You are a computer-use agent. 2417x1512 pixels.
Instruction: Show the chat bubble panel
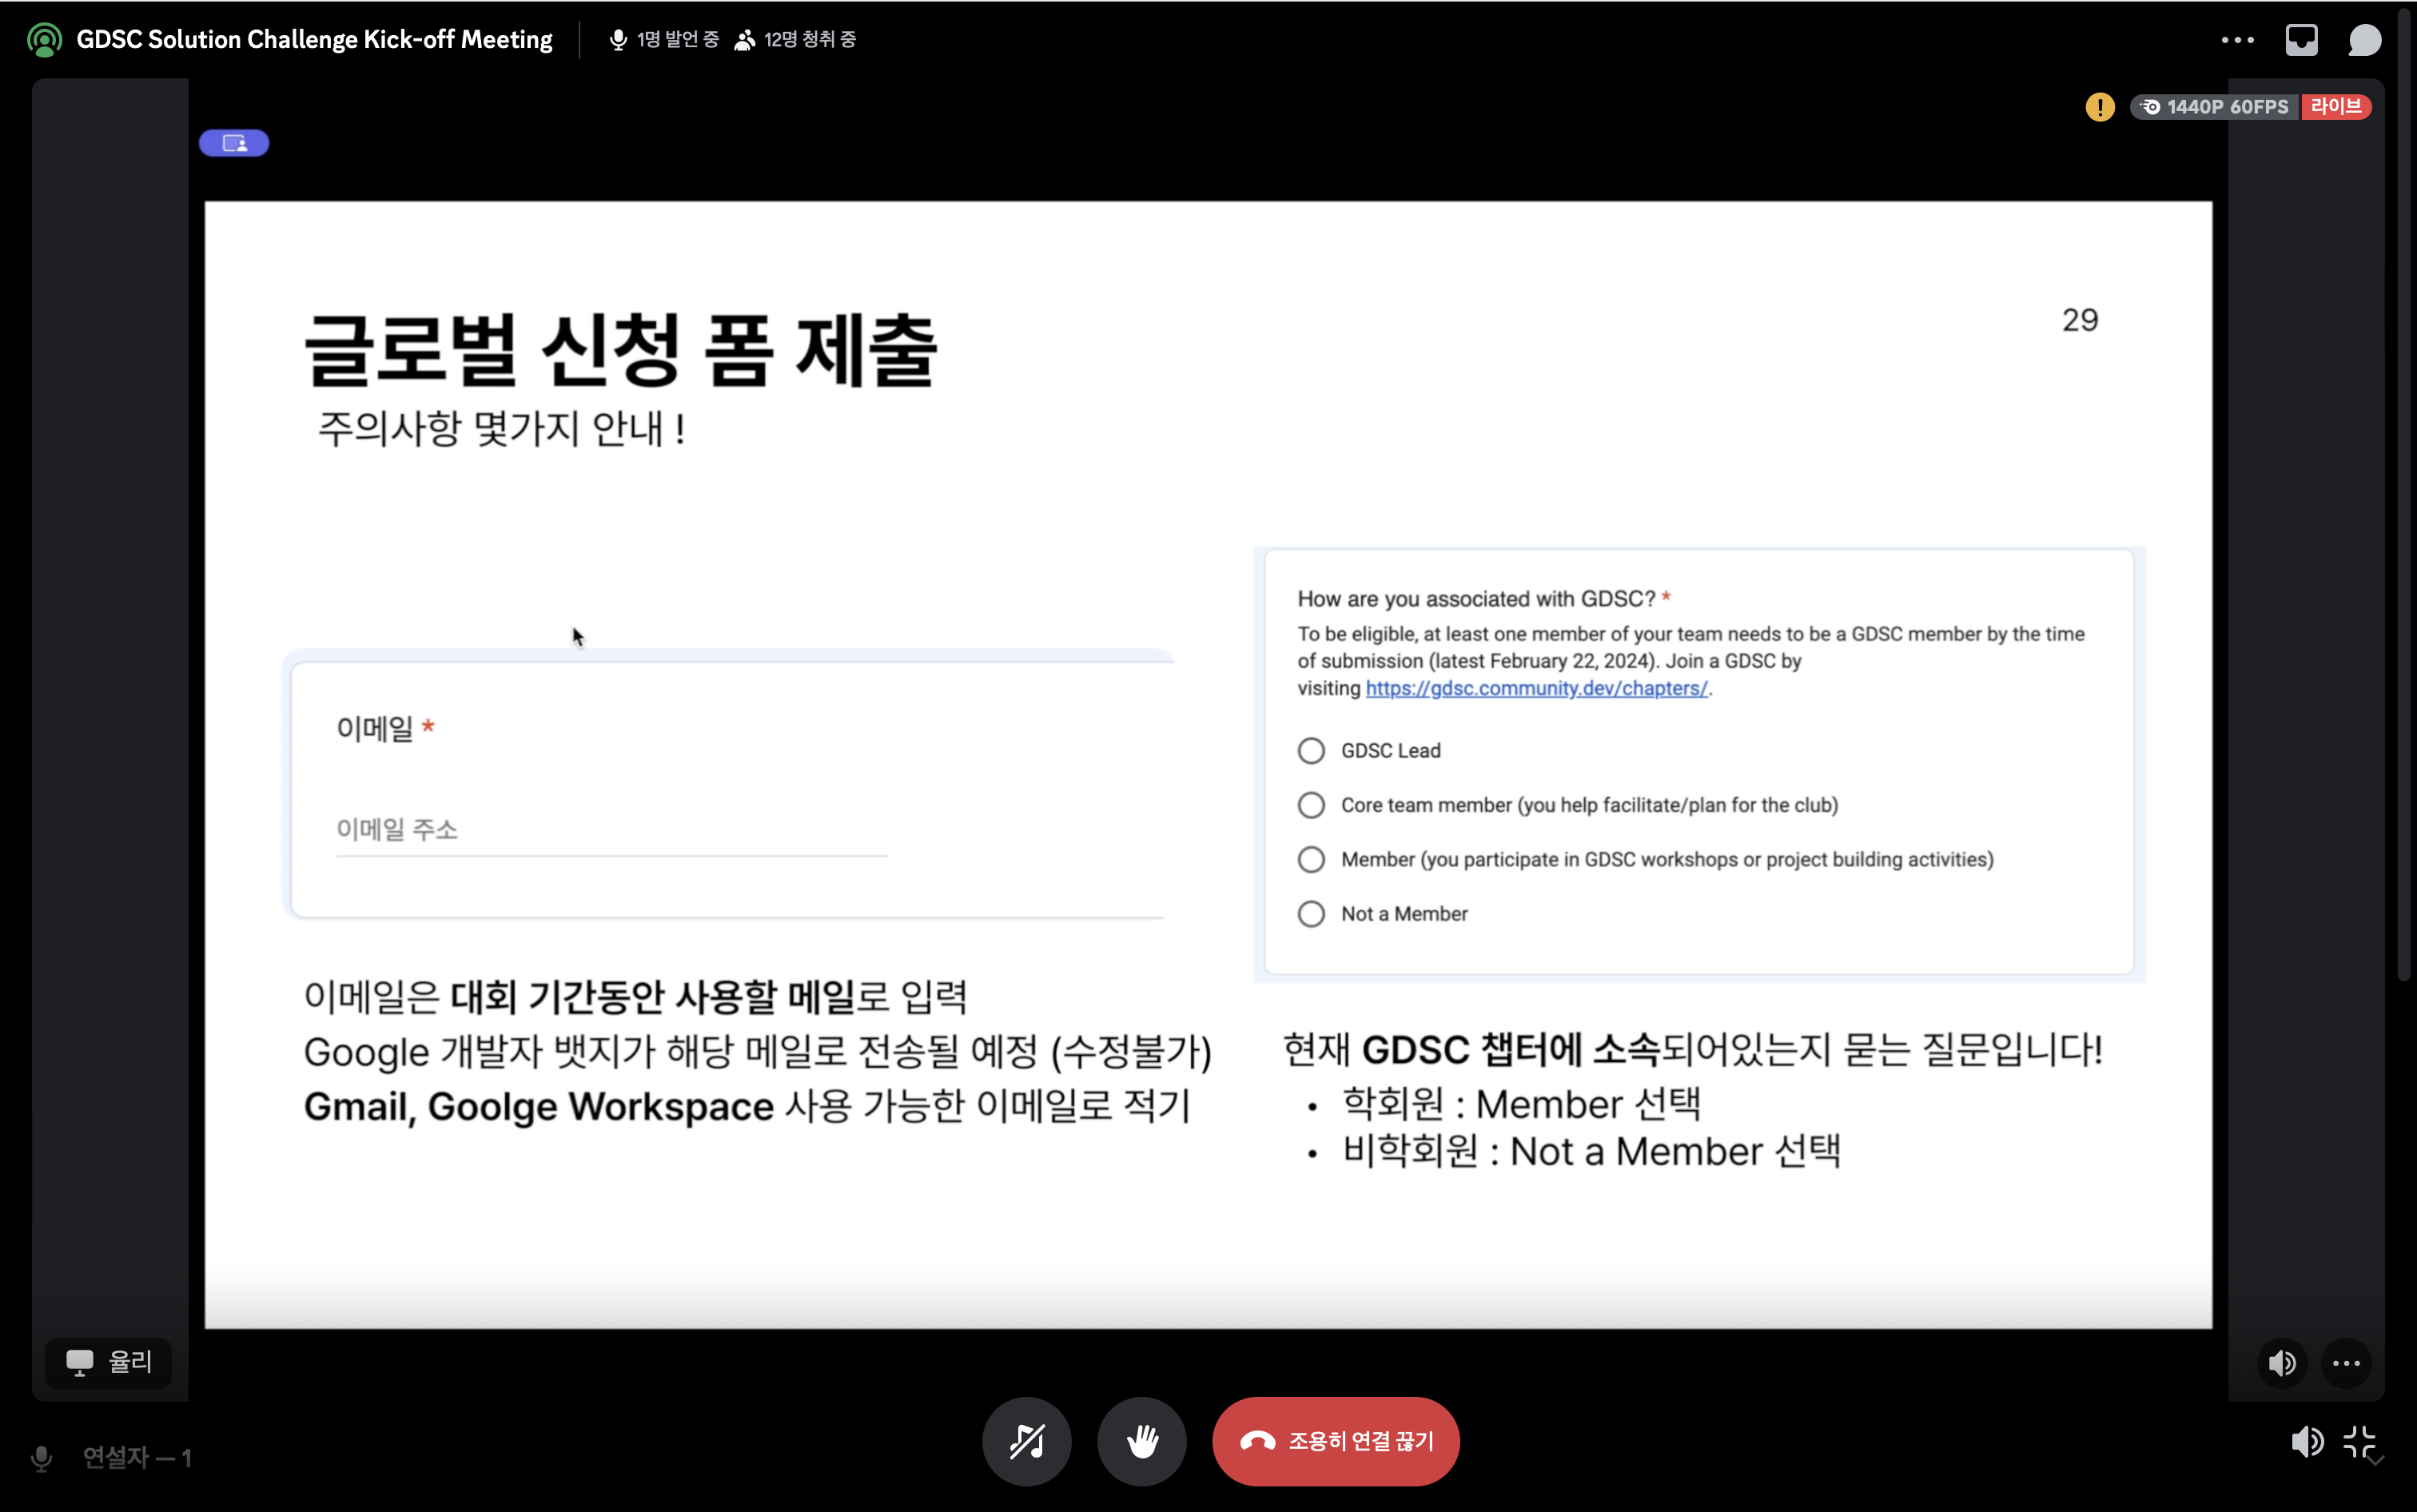pos(2364,40)
